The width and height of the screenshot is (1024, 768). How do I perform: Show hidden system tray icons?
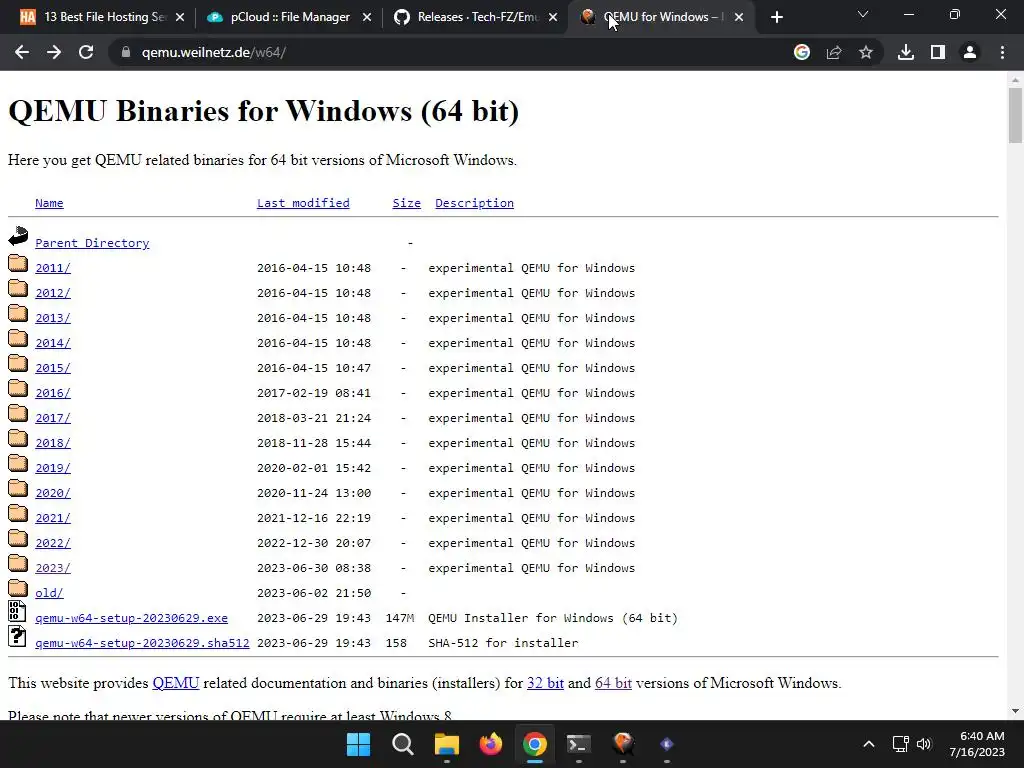point(869,744)
